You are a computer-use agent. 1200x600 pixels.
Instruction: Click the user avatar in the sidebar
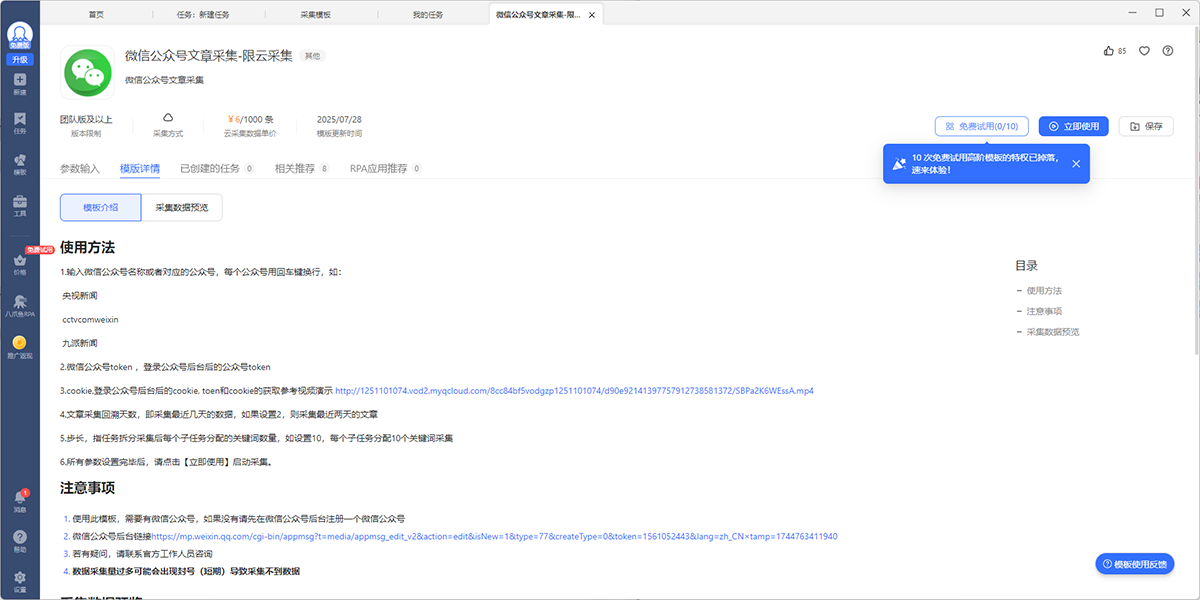click(20, 35)
